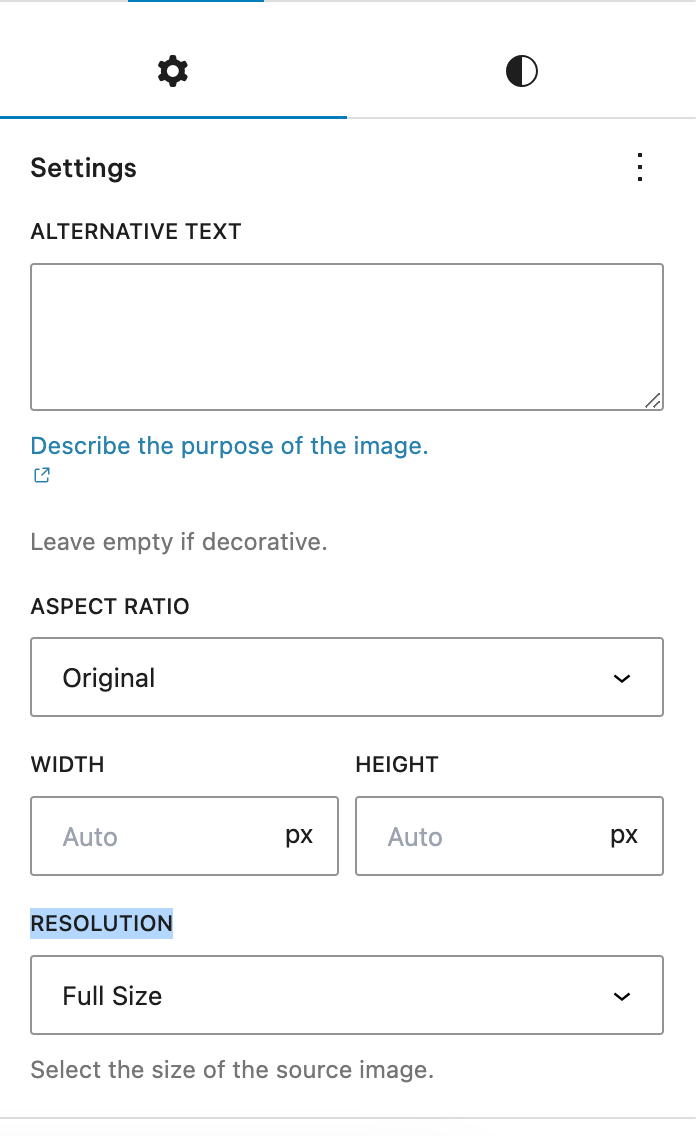The image size is (696, 1136).
Task: Click the external link icon below description
Action: 41,476
